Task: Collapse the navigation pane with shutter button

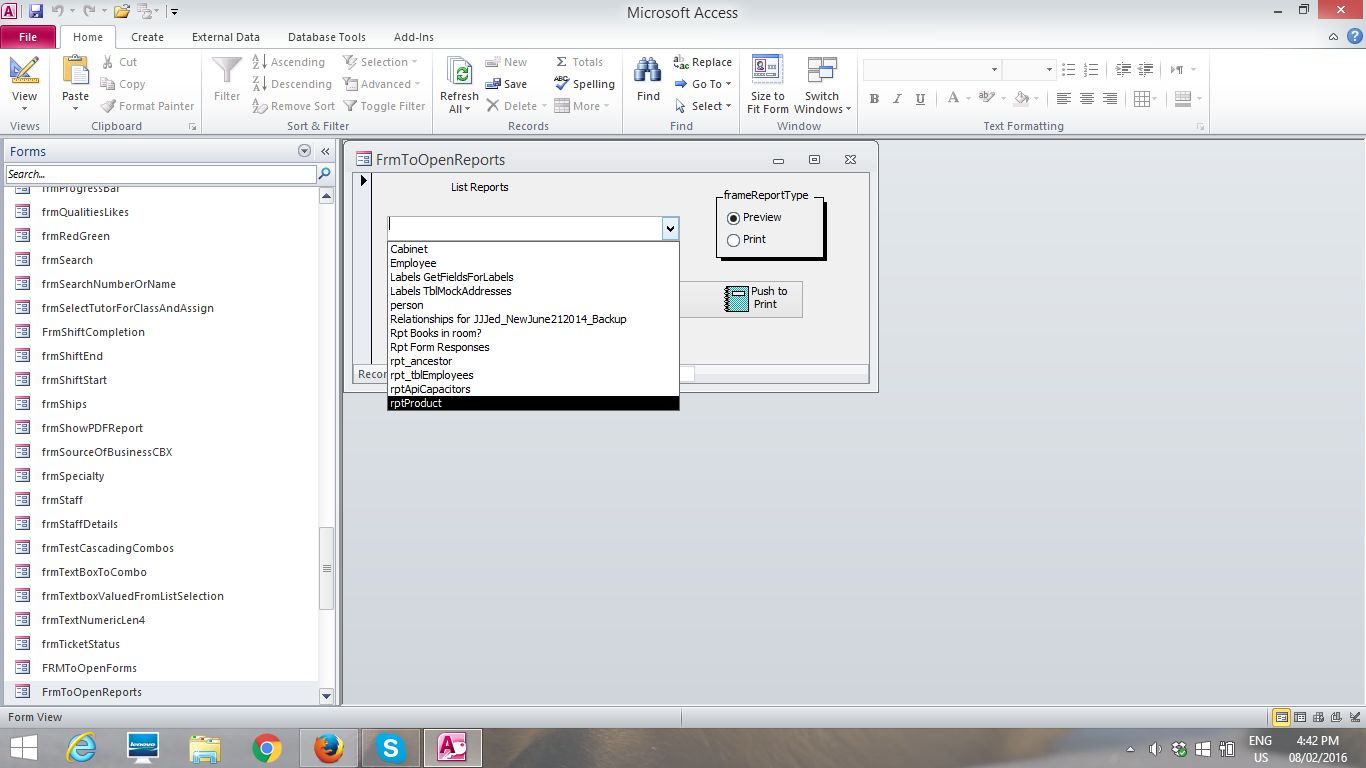Action: point(325,151)
